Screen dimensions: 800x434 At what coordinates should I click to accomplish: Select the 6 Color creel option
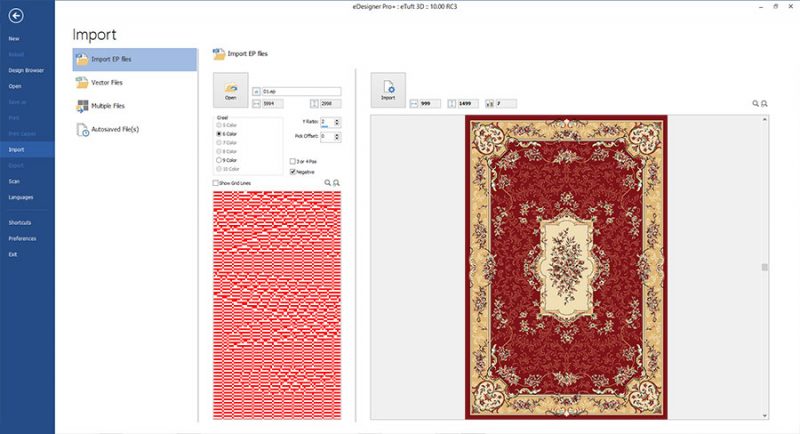pyautogui.click(x=227, y=134)
